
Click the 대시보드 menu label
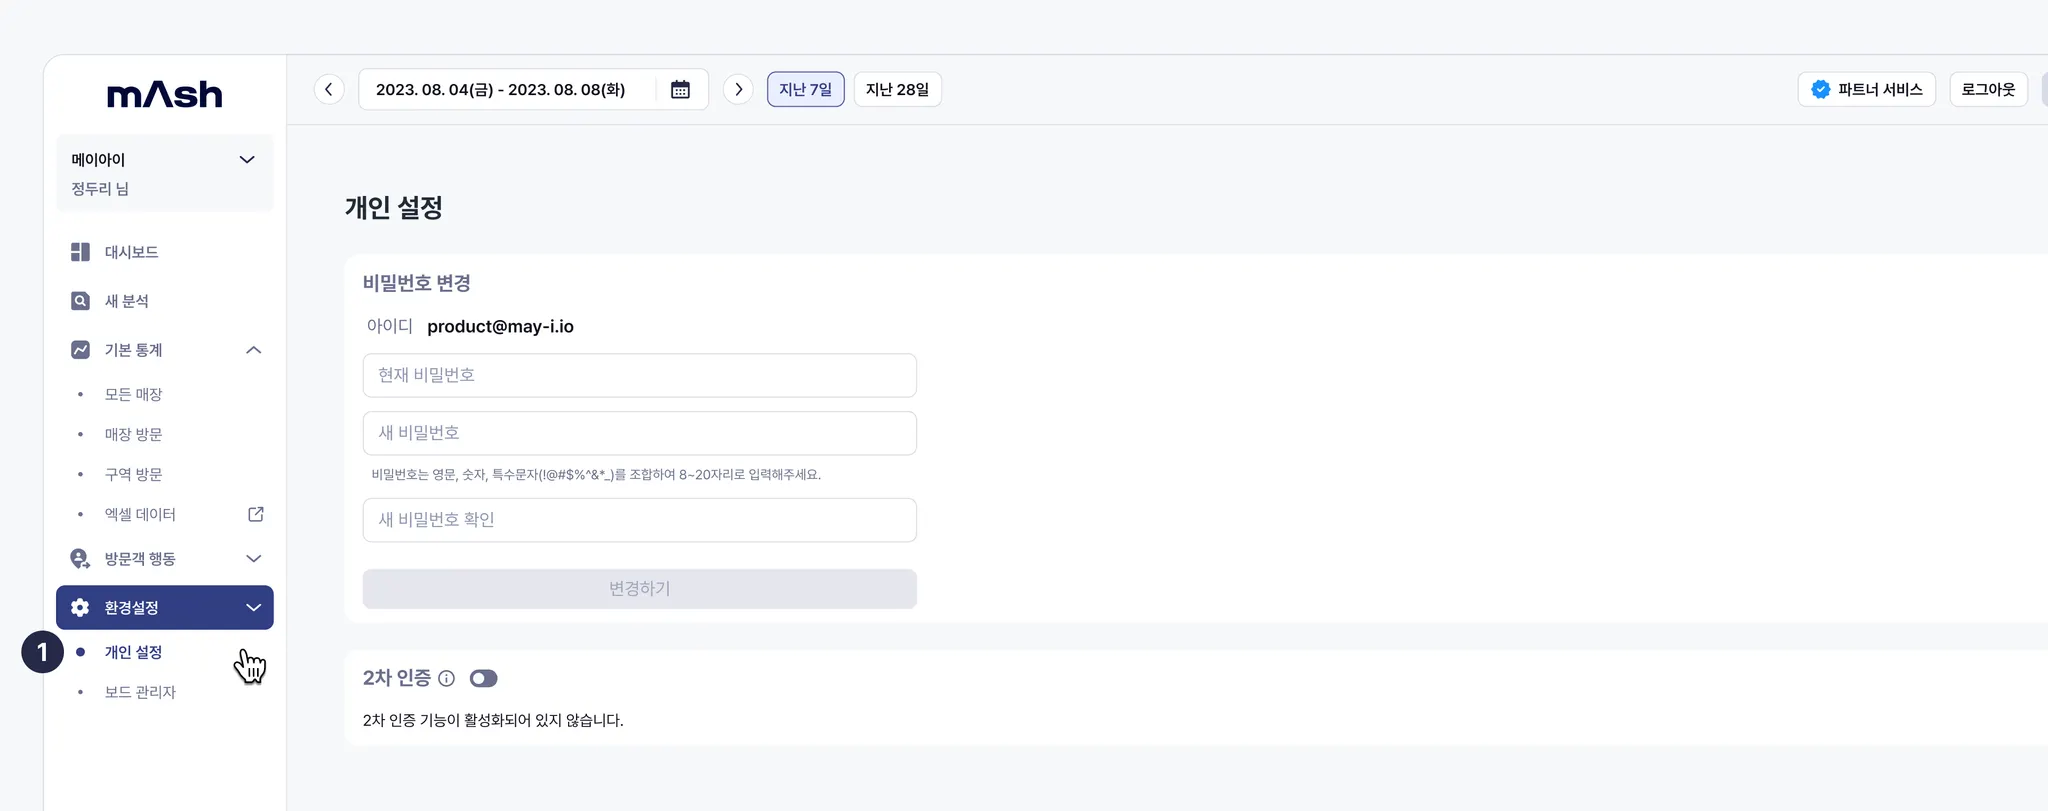pyautogui.click(x=132, y=252)
